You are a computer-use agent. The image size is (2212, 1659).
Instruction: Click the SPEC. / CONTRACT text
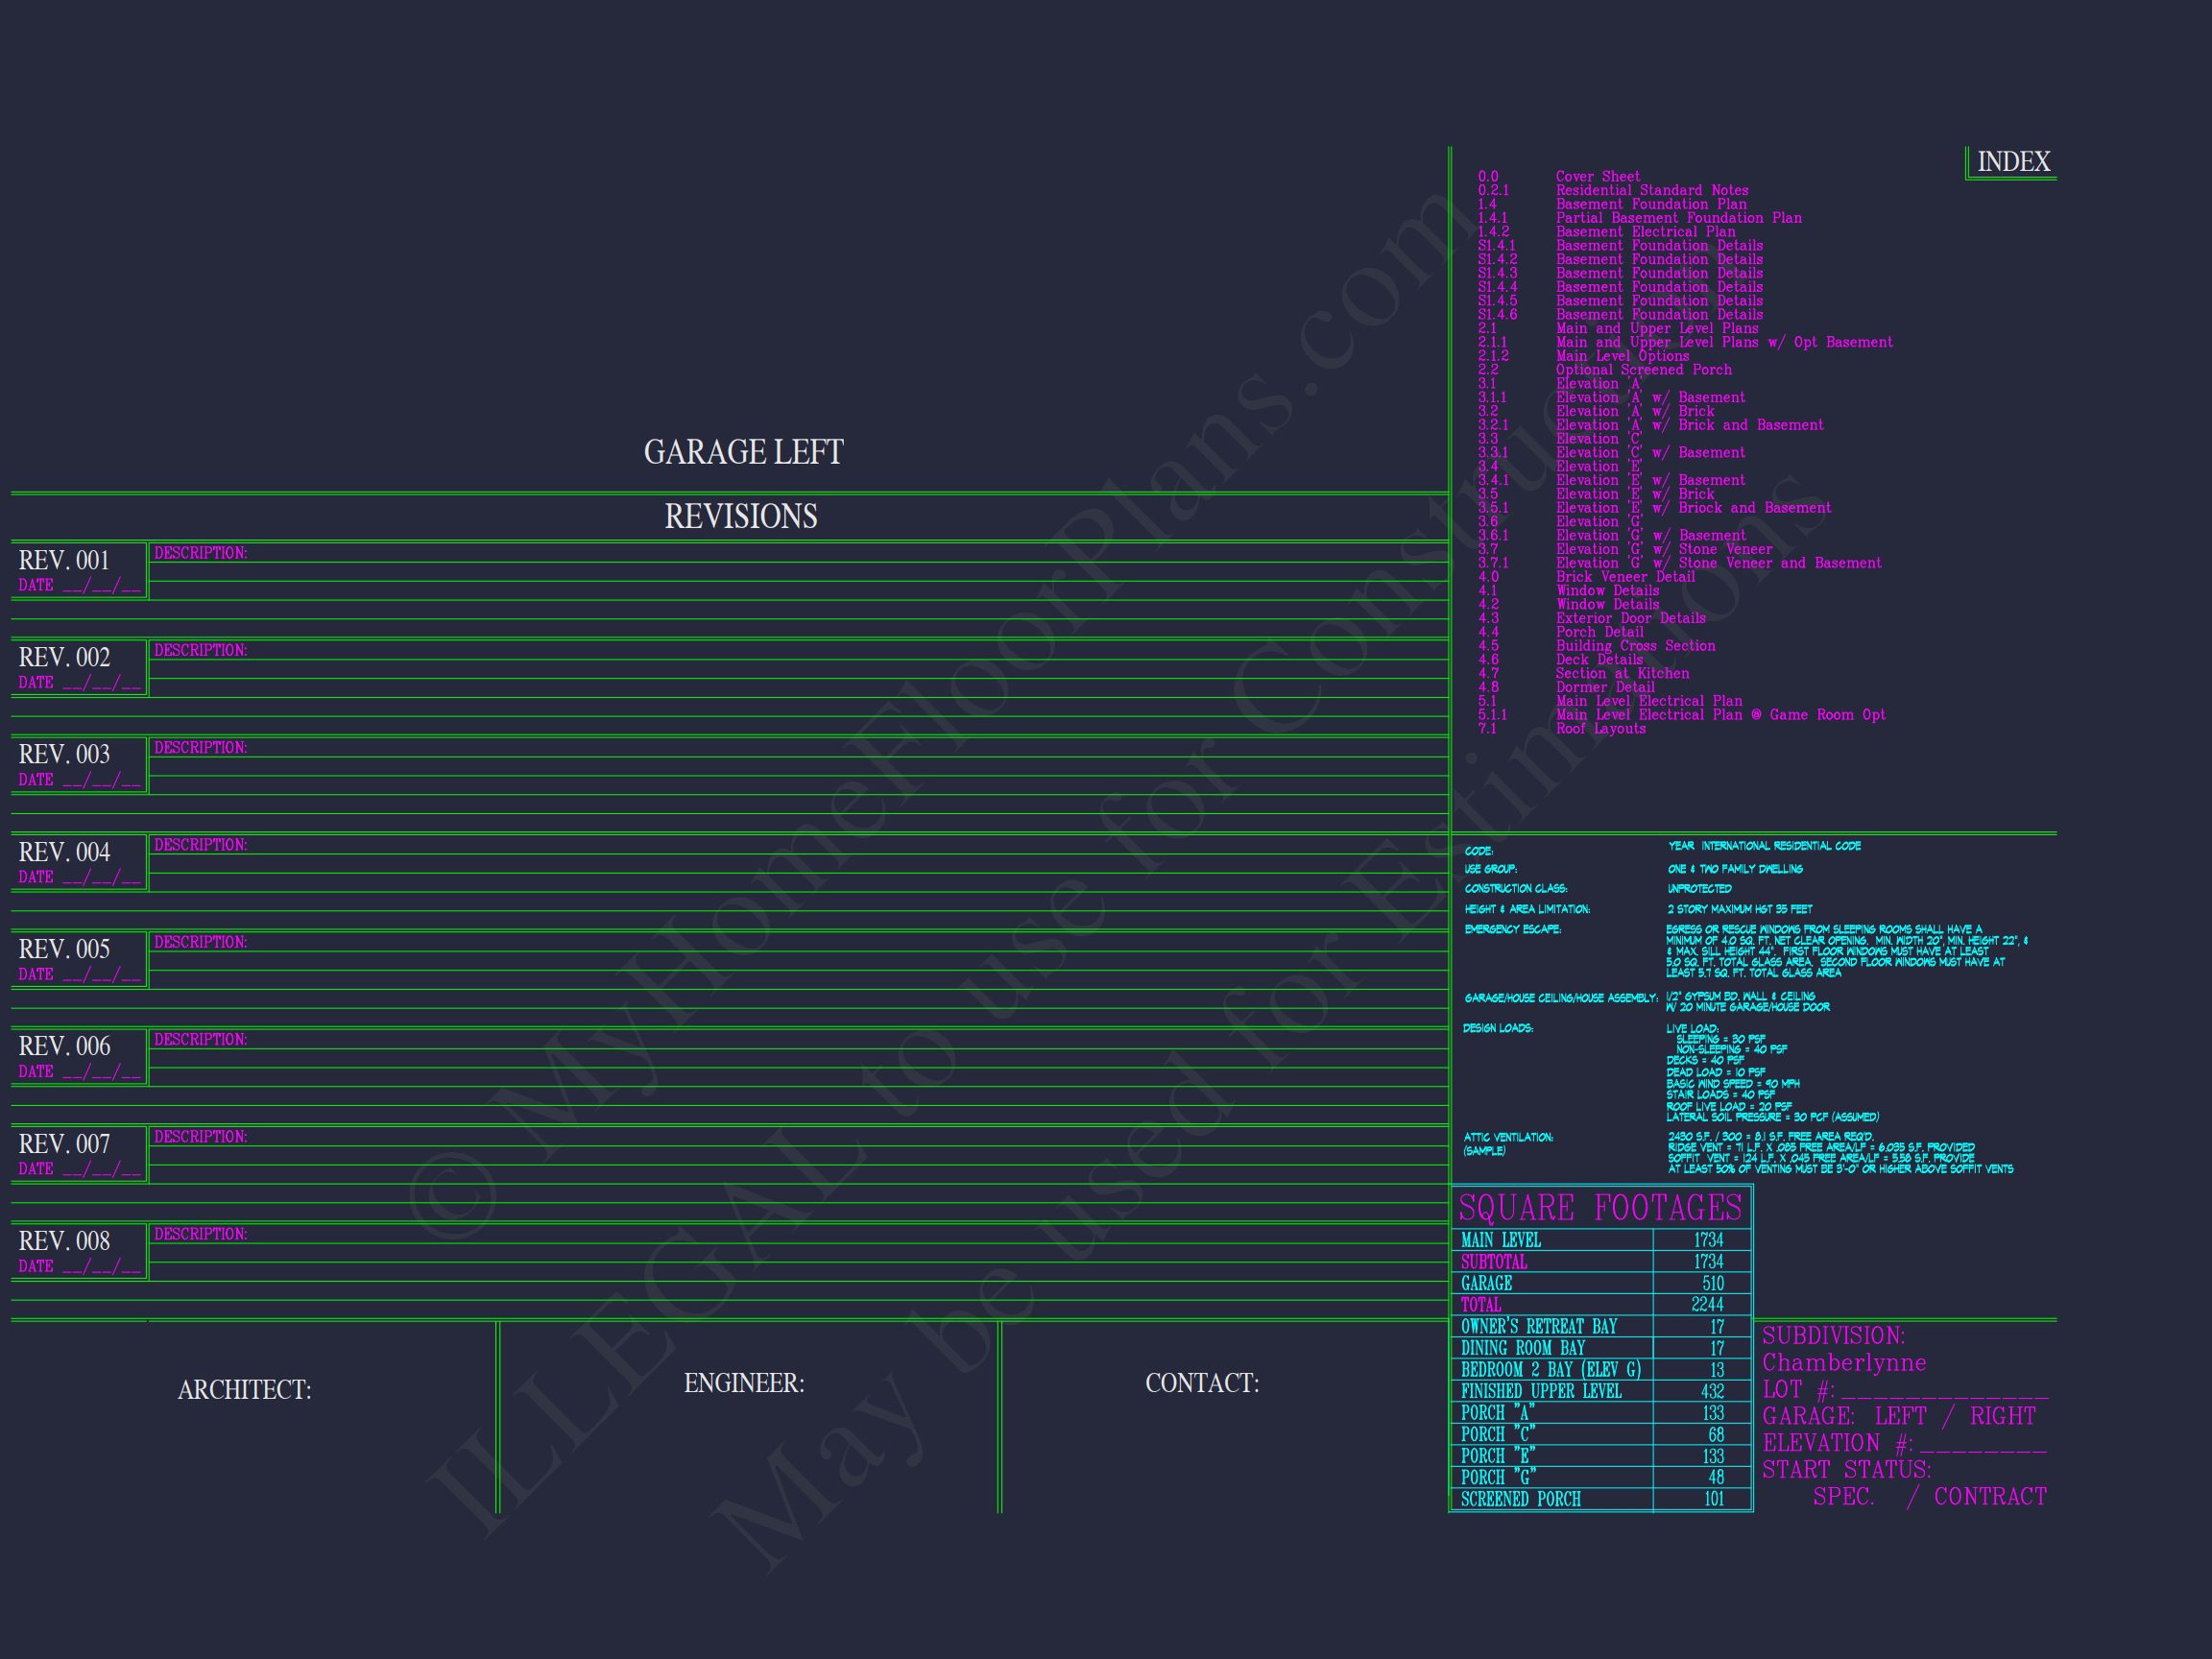click(1930, 1497)
